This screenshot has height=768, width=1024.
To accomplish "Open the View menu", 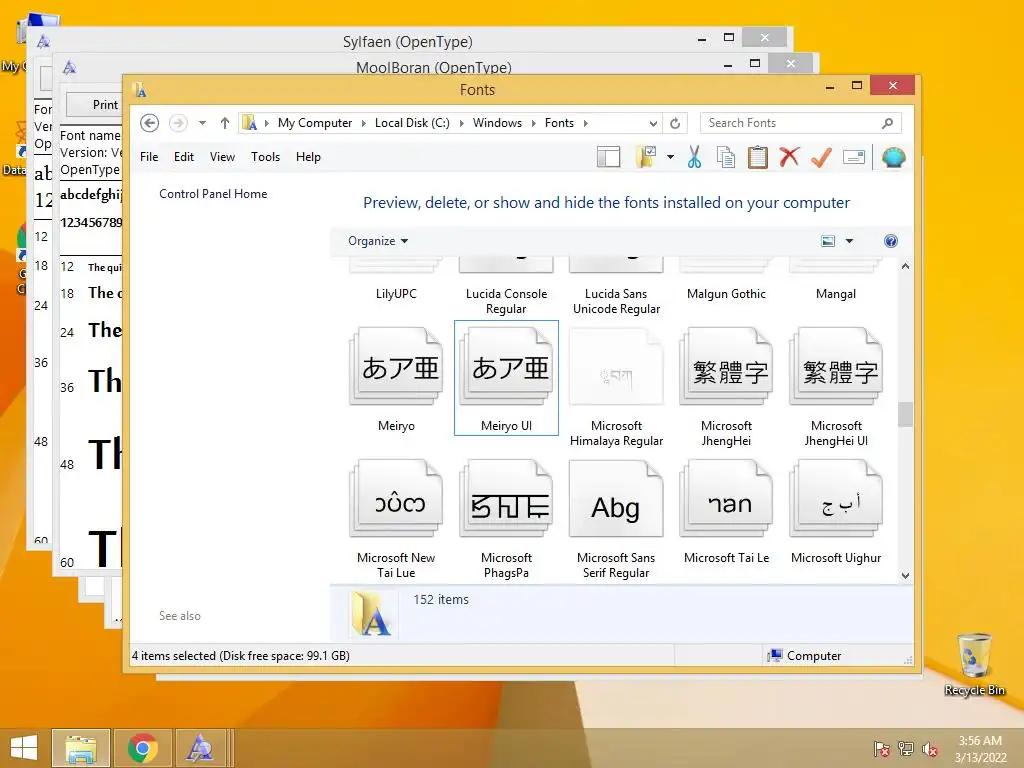I will pyautogui.click(x=222, y=157).
